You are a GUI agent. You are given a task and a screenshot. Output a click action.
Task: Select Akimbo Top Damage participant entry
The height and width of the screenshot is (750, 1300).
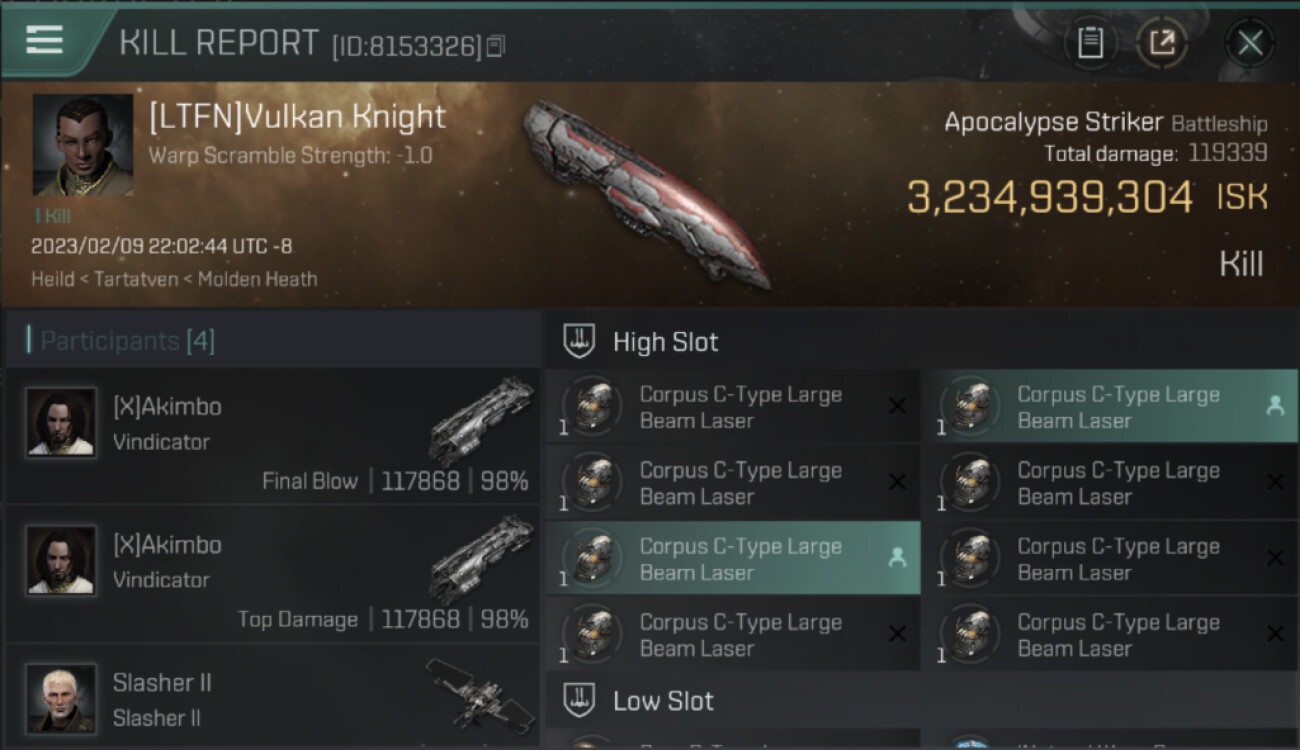[272, 573]
